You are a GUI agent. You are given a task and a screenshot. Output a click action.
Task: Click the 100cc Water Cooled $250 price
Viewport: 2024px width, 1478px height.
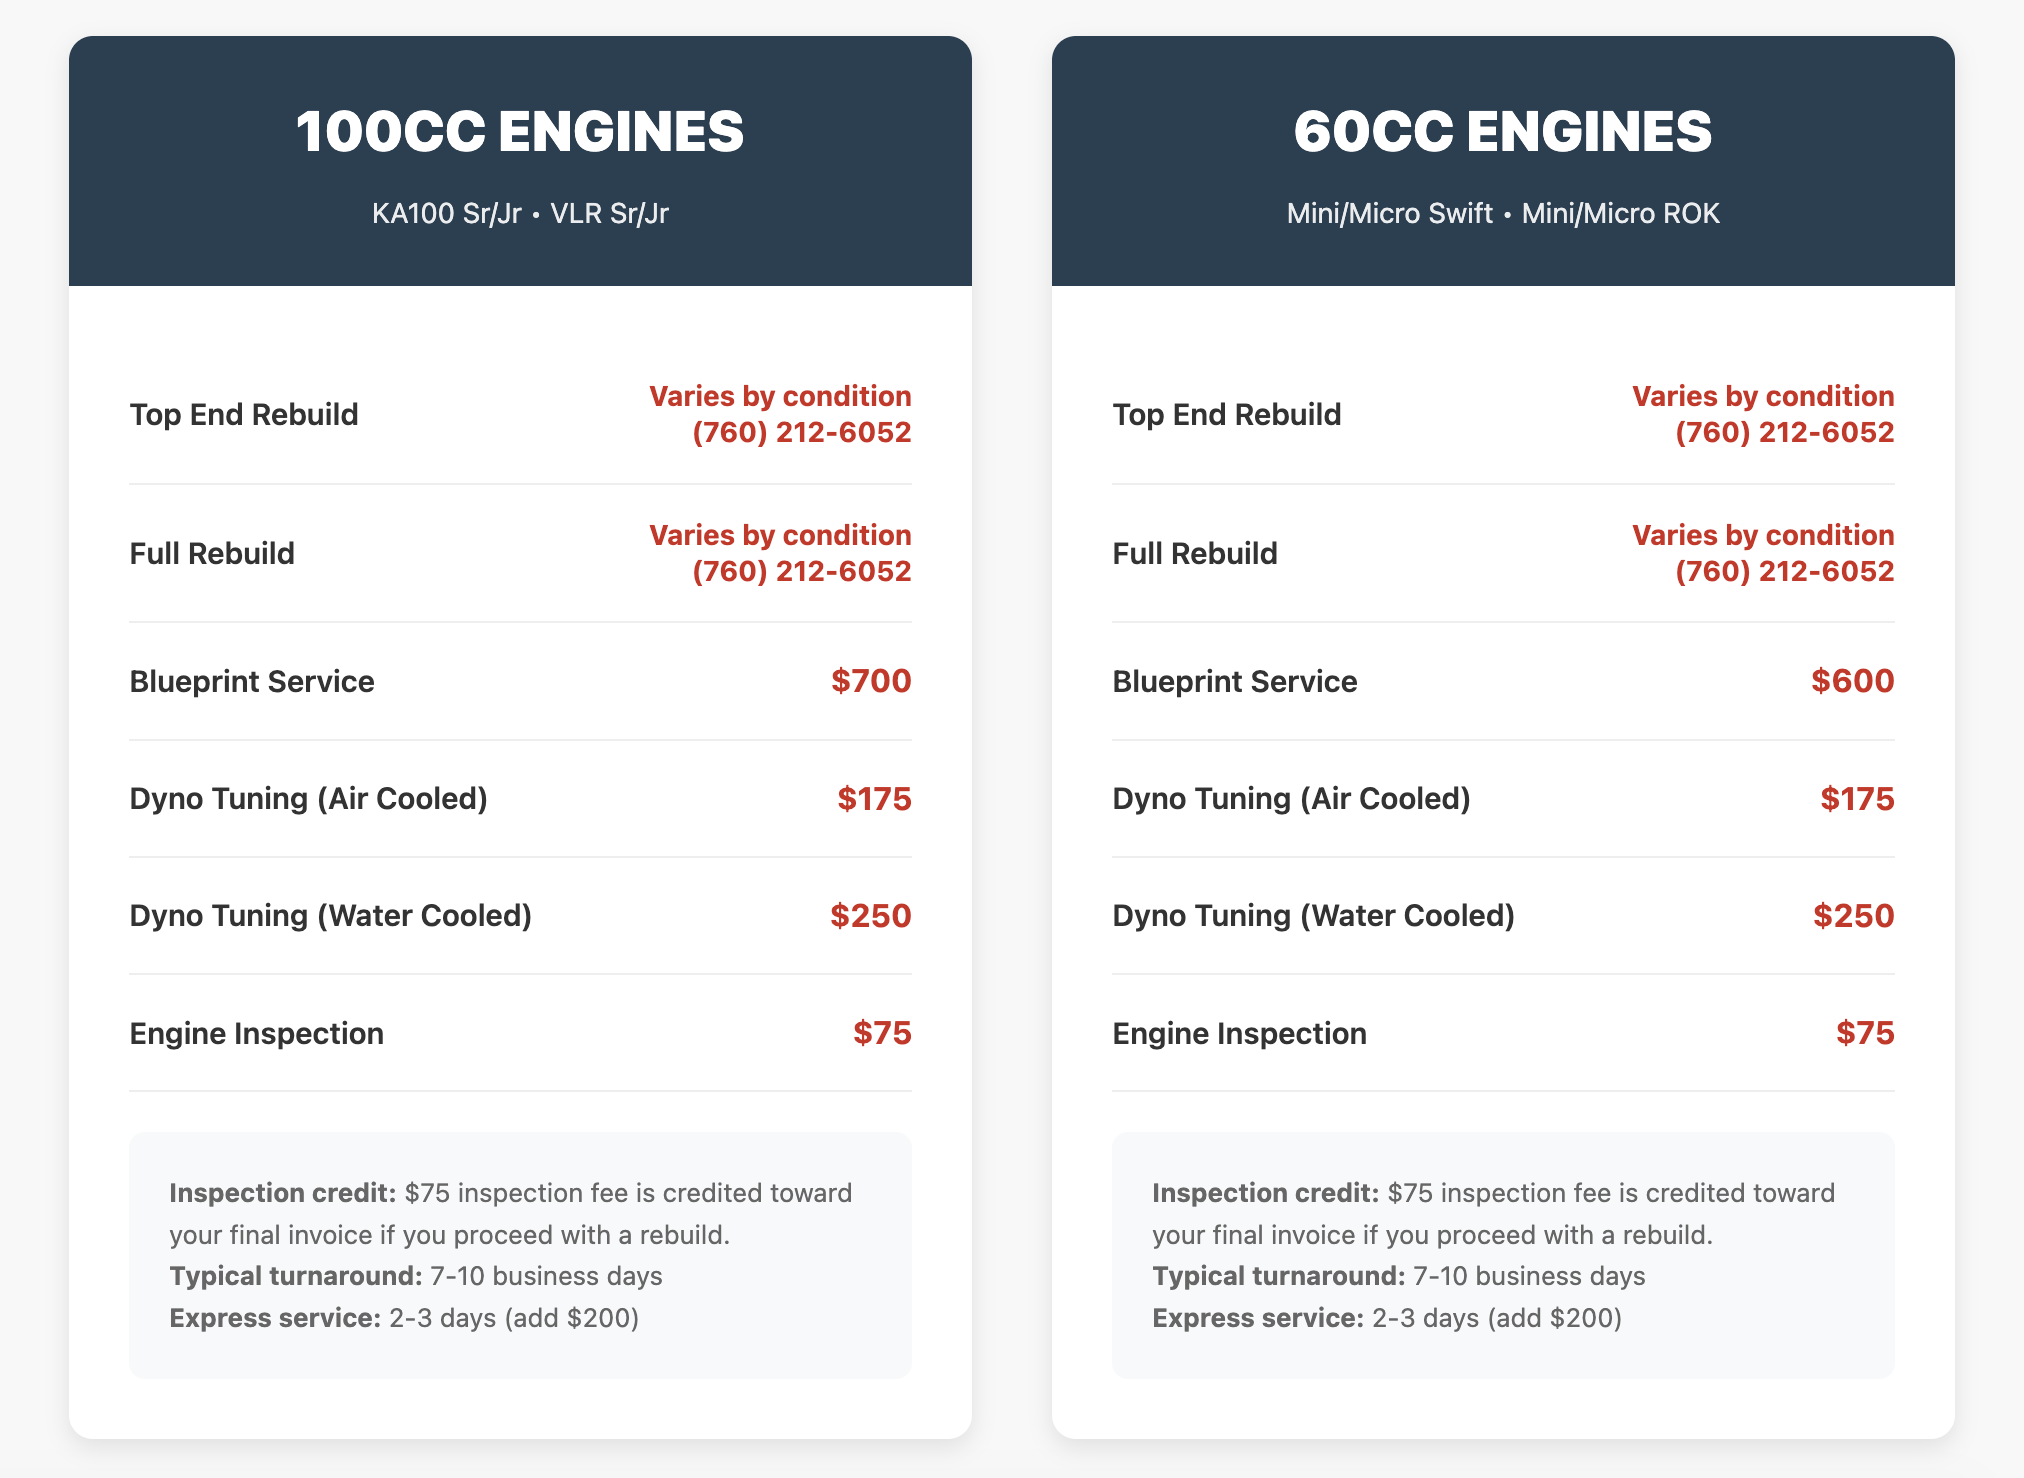pos(871,916)
